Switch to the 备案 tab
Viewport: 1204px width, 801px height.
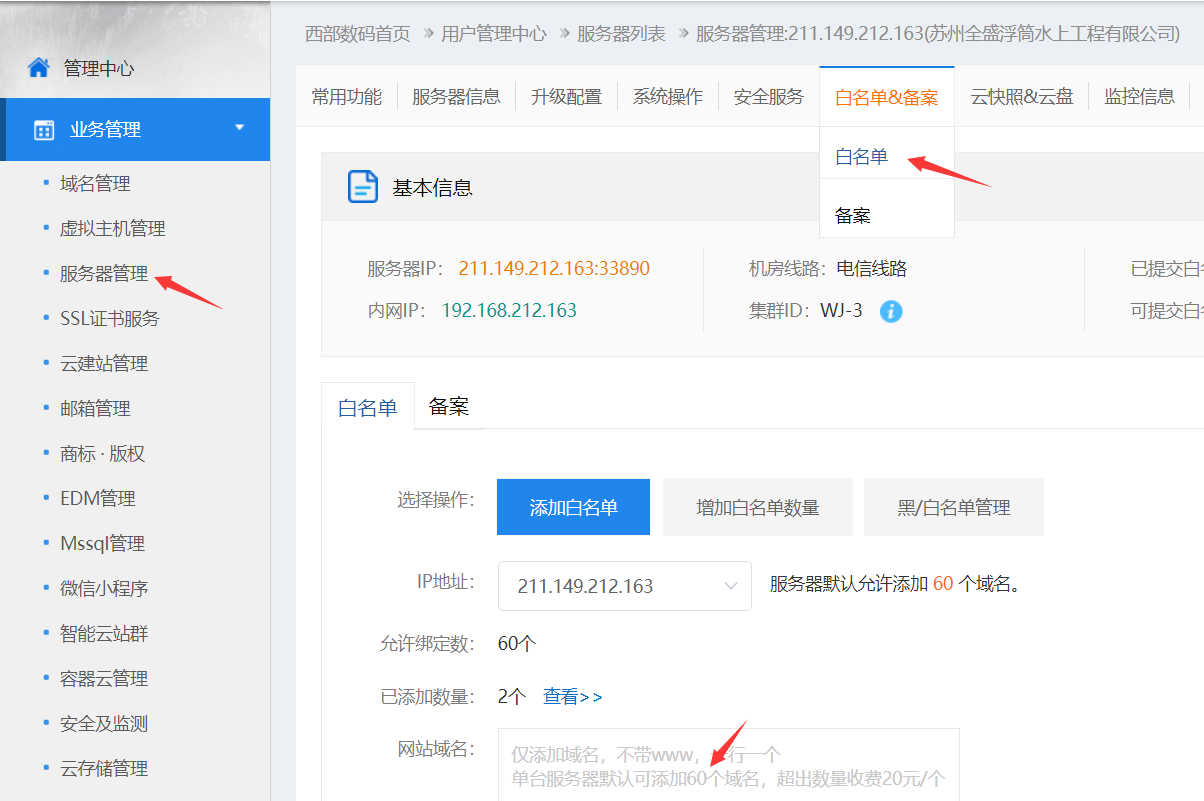tap(448, 407)
